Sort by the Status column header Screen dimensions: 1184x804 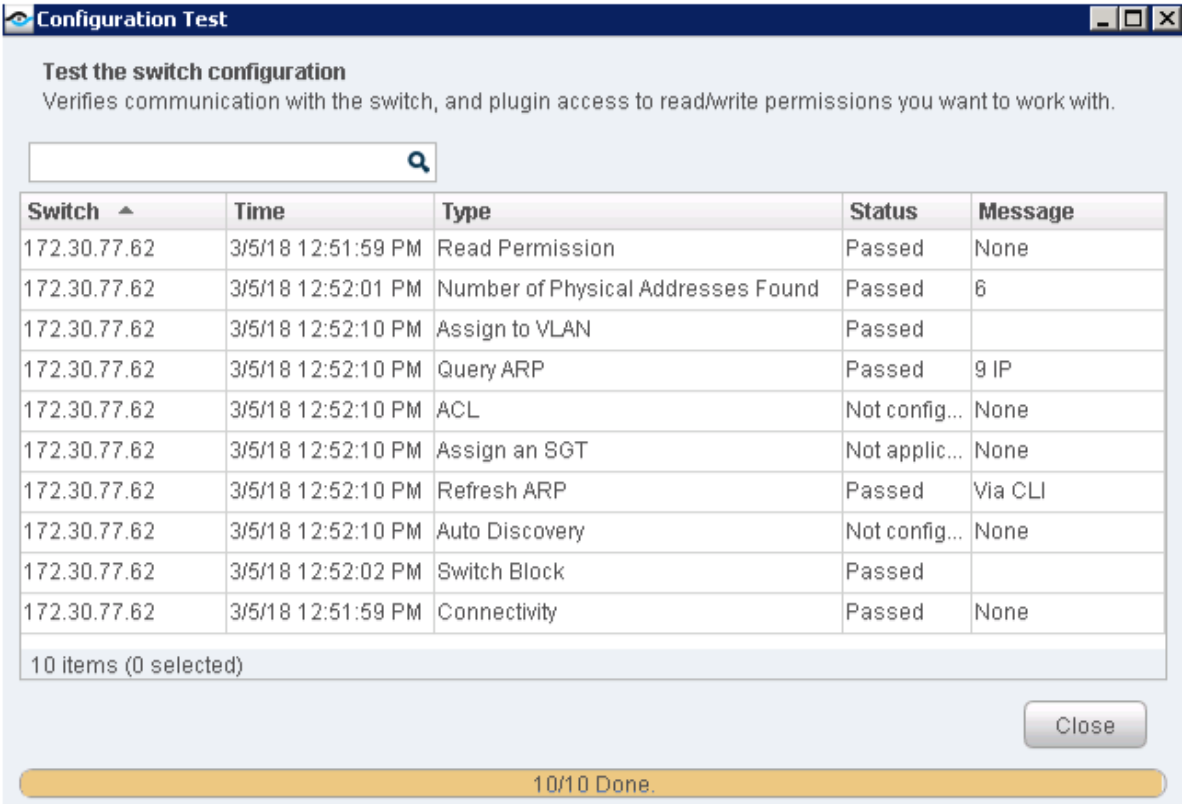click(x=883, y=212)
